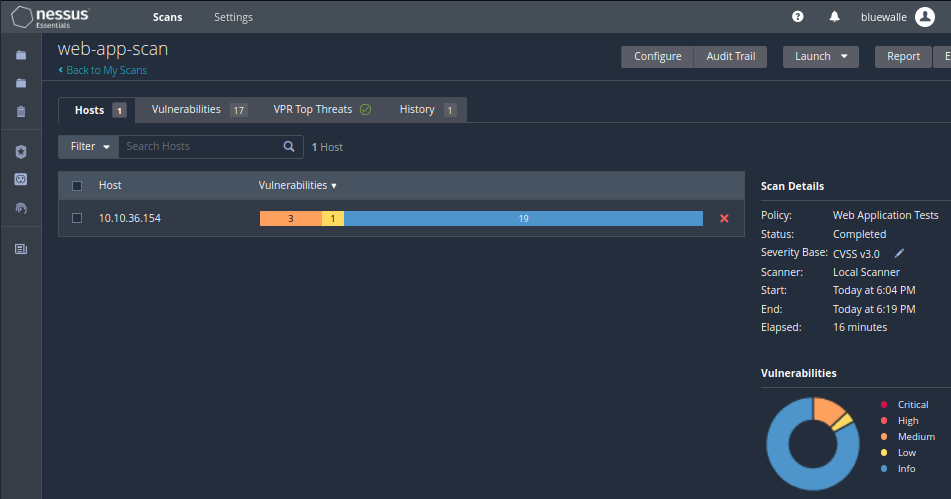
Task: Open Policies shield icon in sidebar
Action: pos(21,152)
